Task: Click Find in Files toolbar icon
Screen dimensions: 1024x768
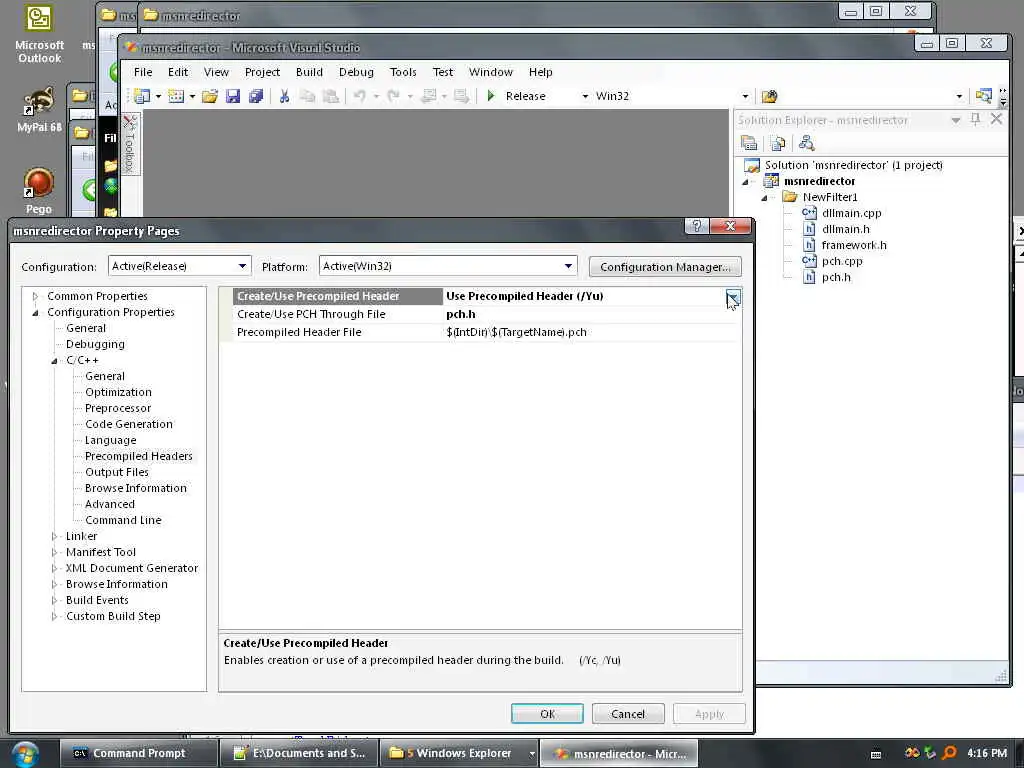Action: 769,96
